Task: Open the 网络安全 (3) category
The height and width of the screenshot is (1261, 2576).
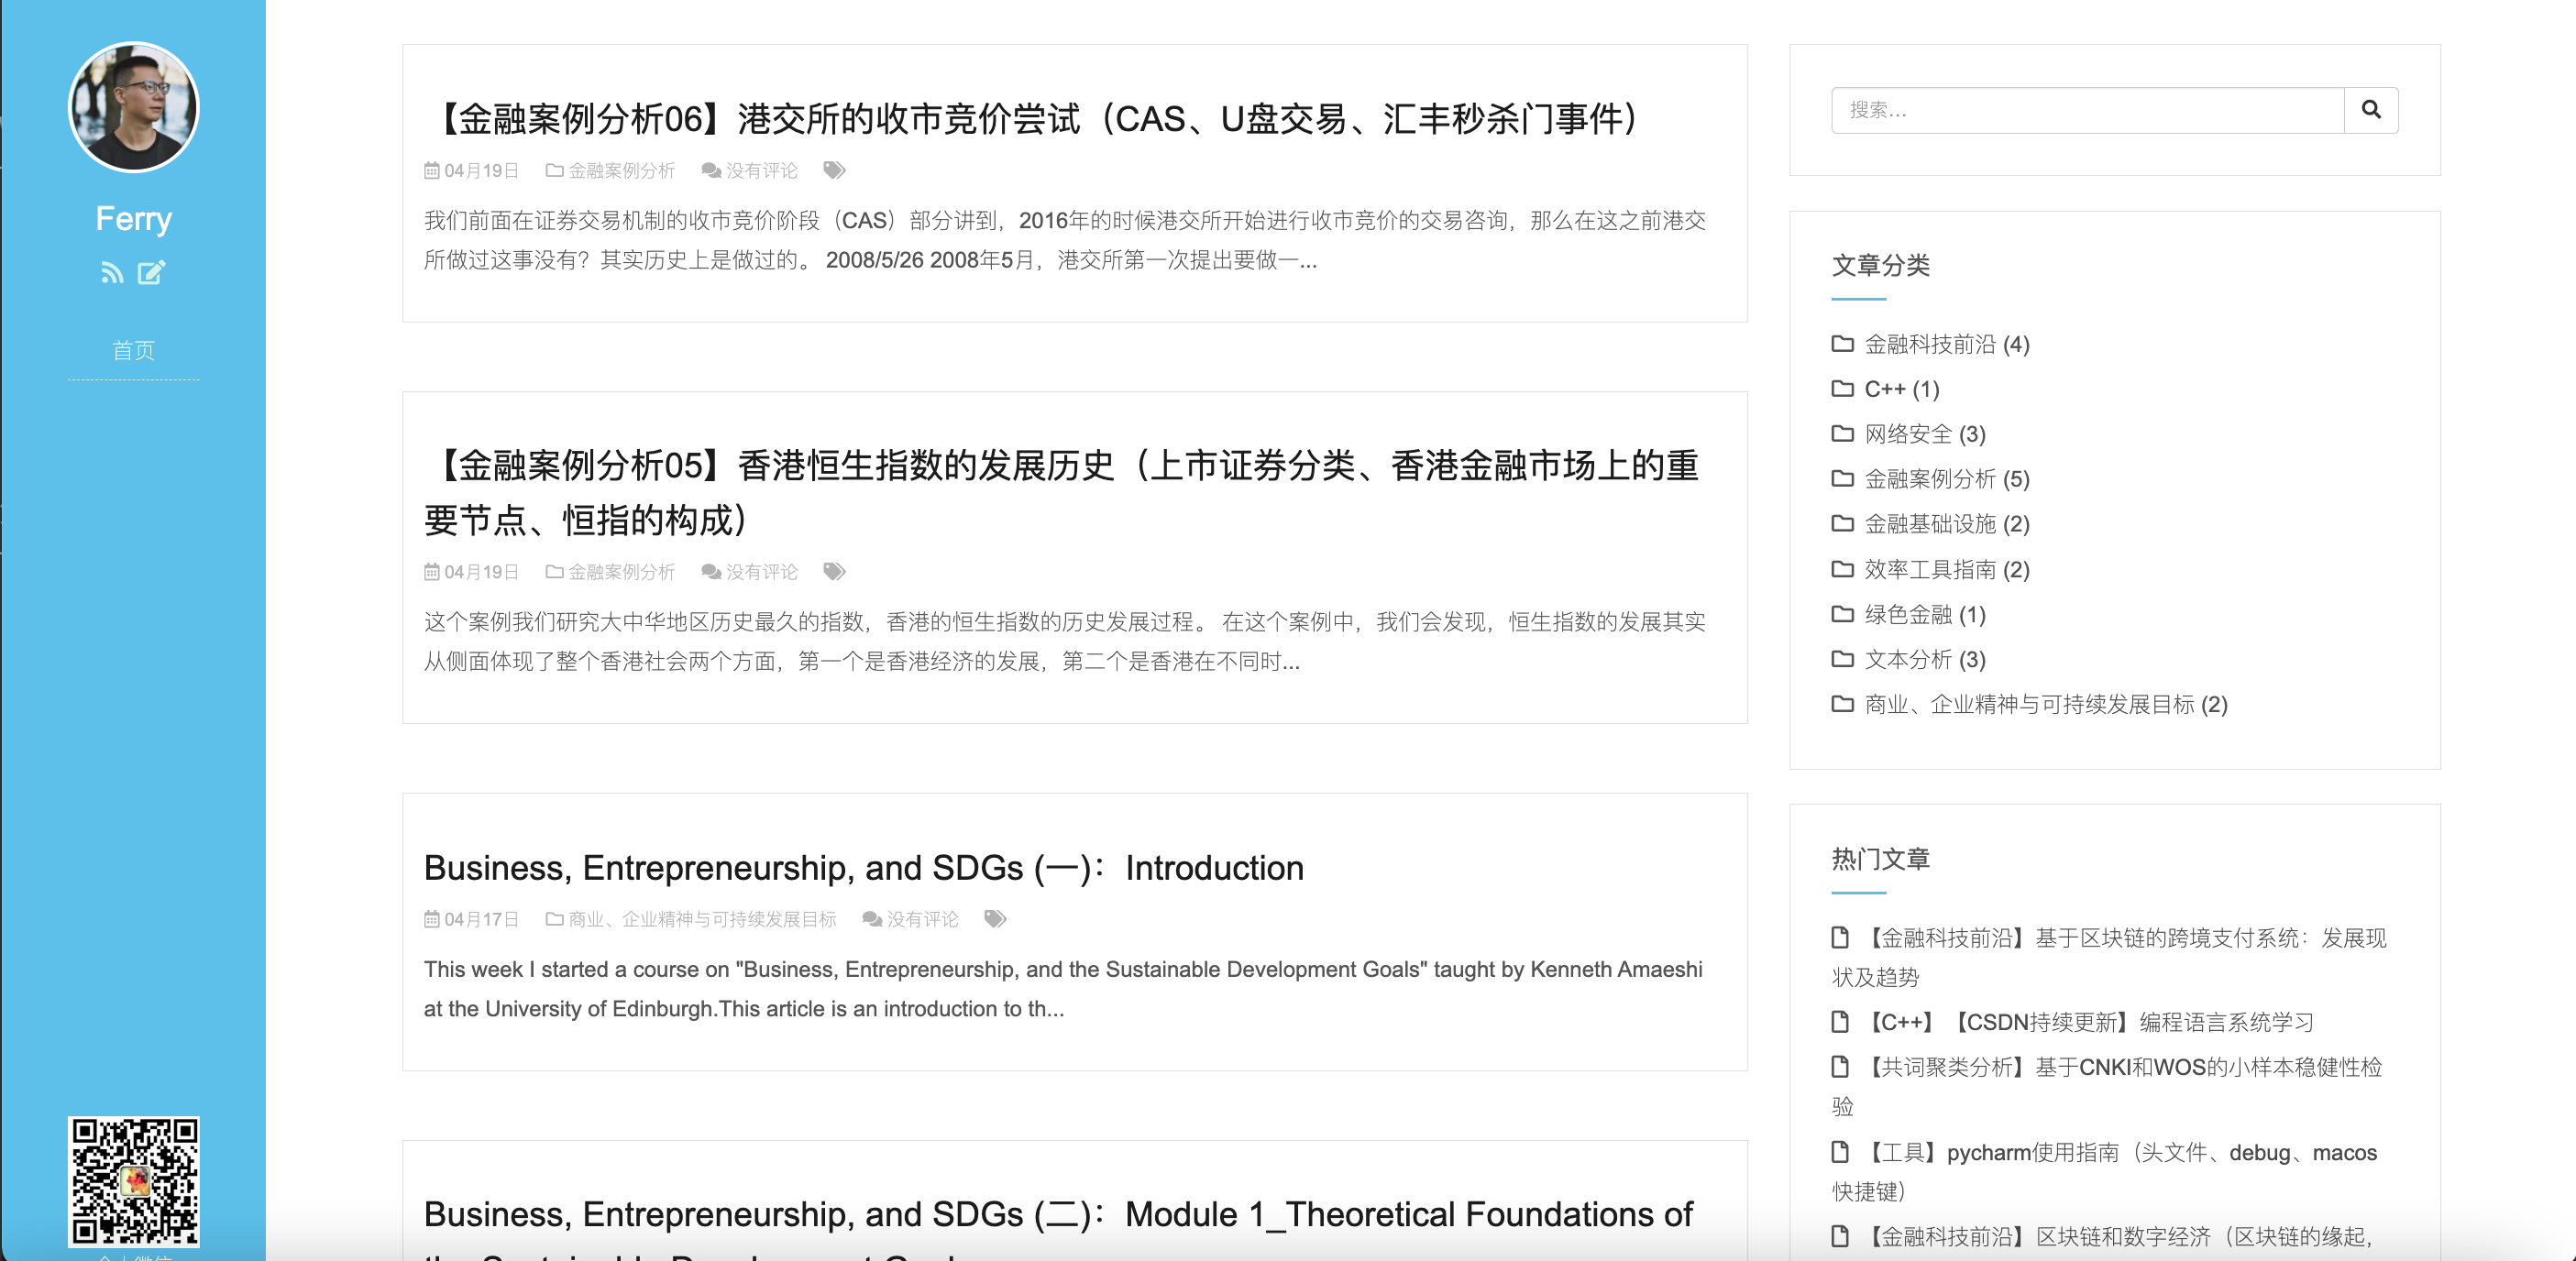Action: click(1924, 434)
